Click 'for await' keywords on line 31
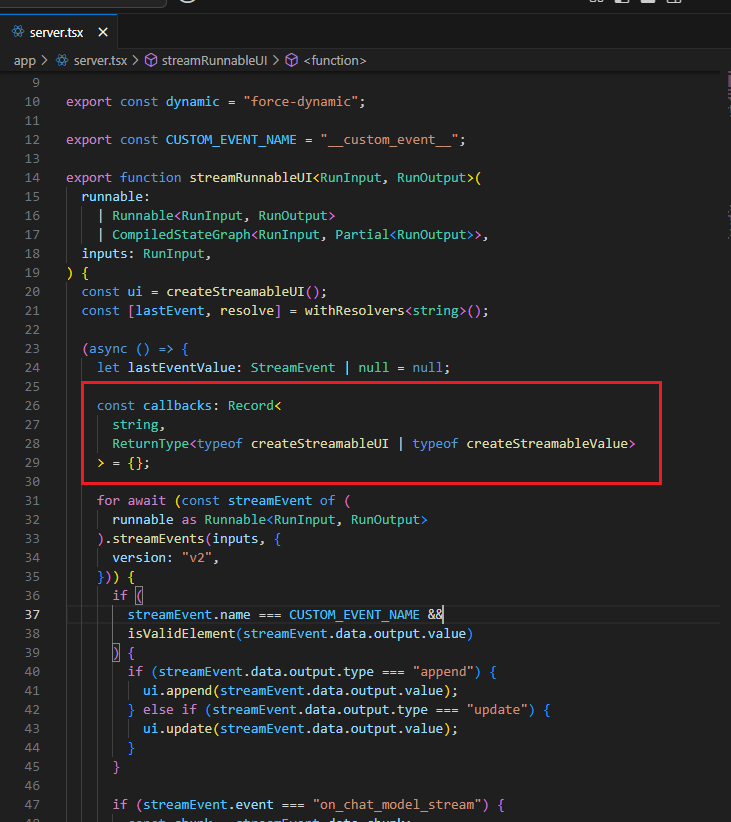 [131, 501]
